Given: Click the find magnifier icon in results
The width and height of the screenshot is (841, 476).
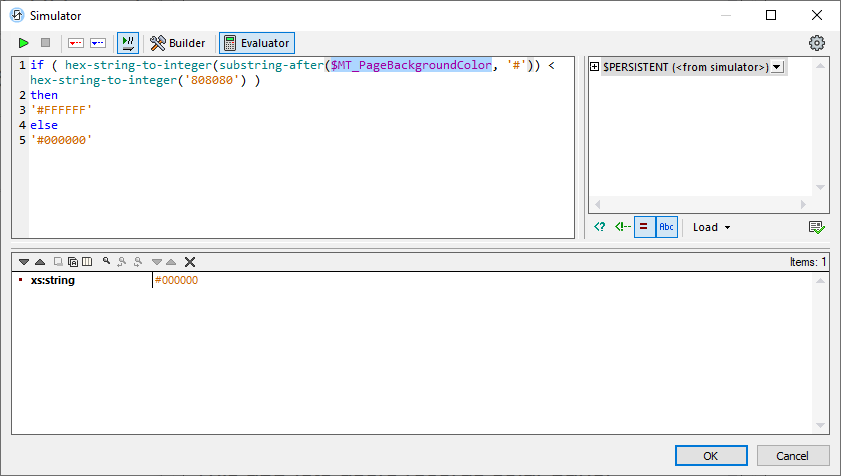Looking at the screenshot, I should 106,262.
